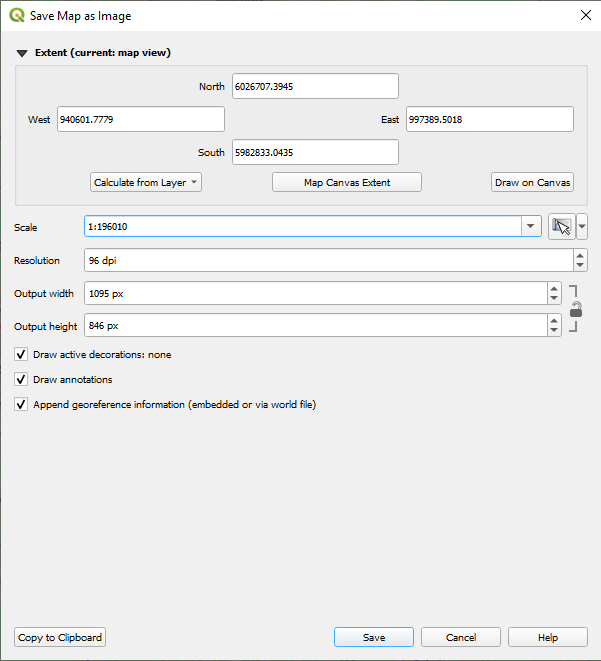Image resolution: width=601 pixels, height=661 pixels.
Task: Collapse the Extent section triangle
Action: [21, 53]
